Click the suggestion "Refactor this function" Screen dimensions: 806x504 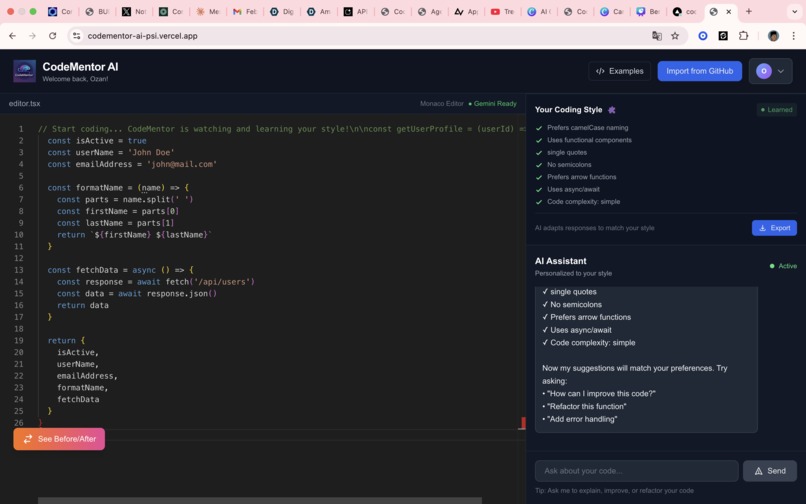point(584,406)
